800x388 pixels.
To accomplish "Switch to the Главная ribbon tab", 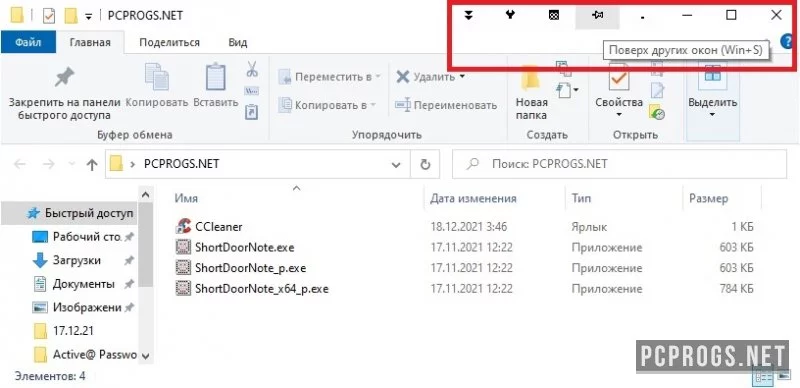I will [90, 42].
